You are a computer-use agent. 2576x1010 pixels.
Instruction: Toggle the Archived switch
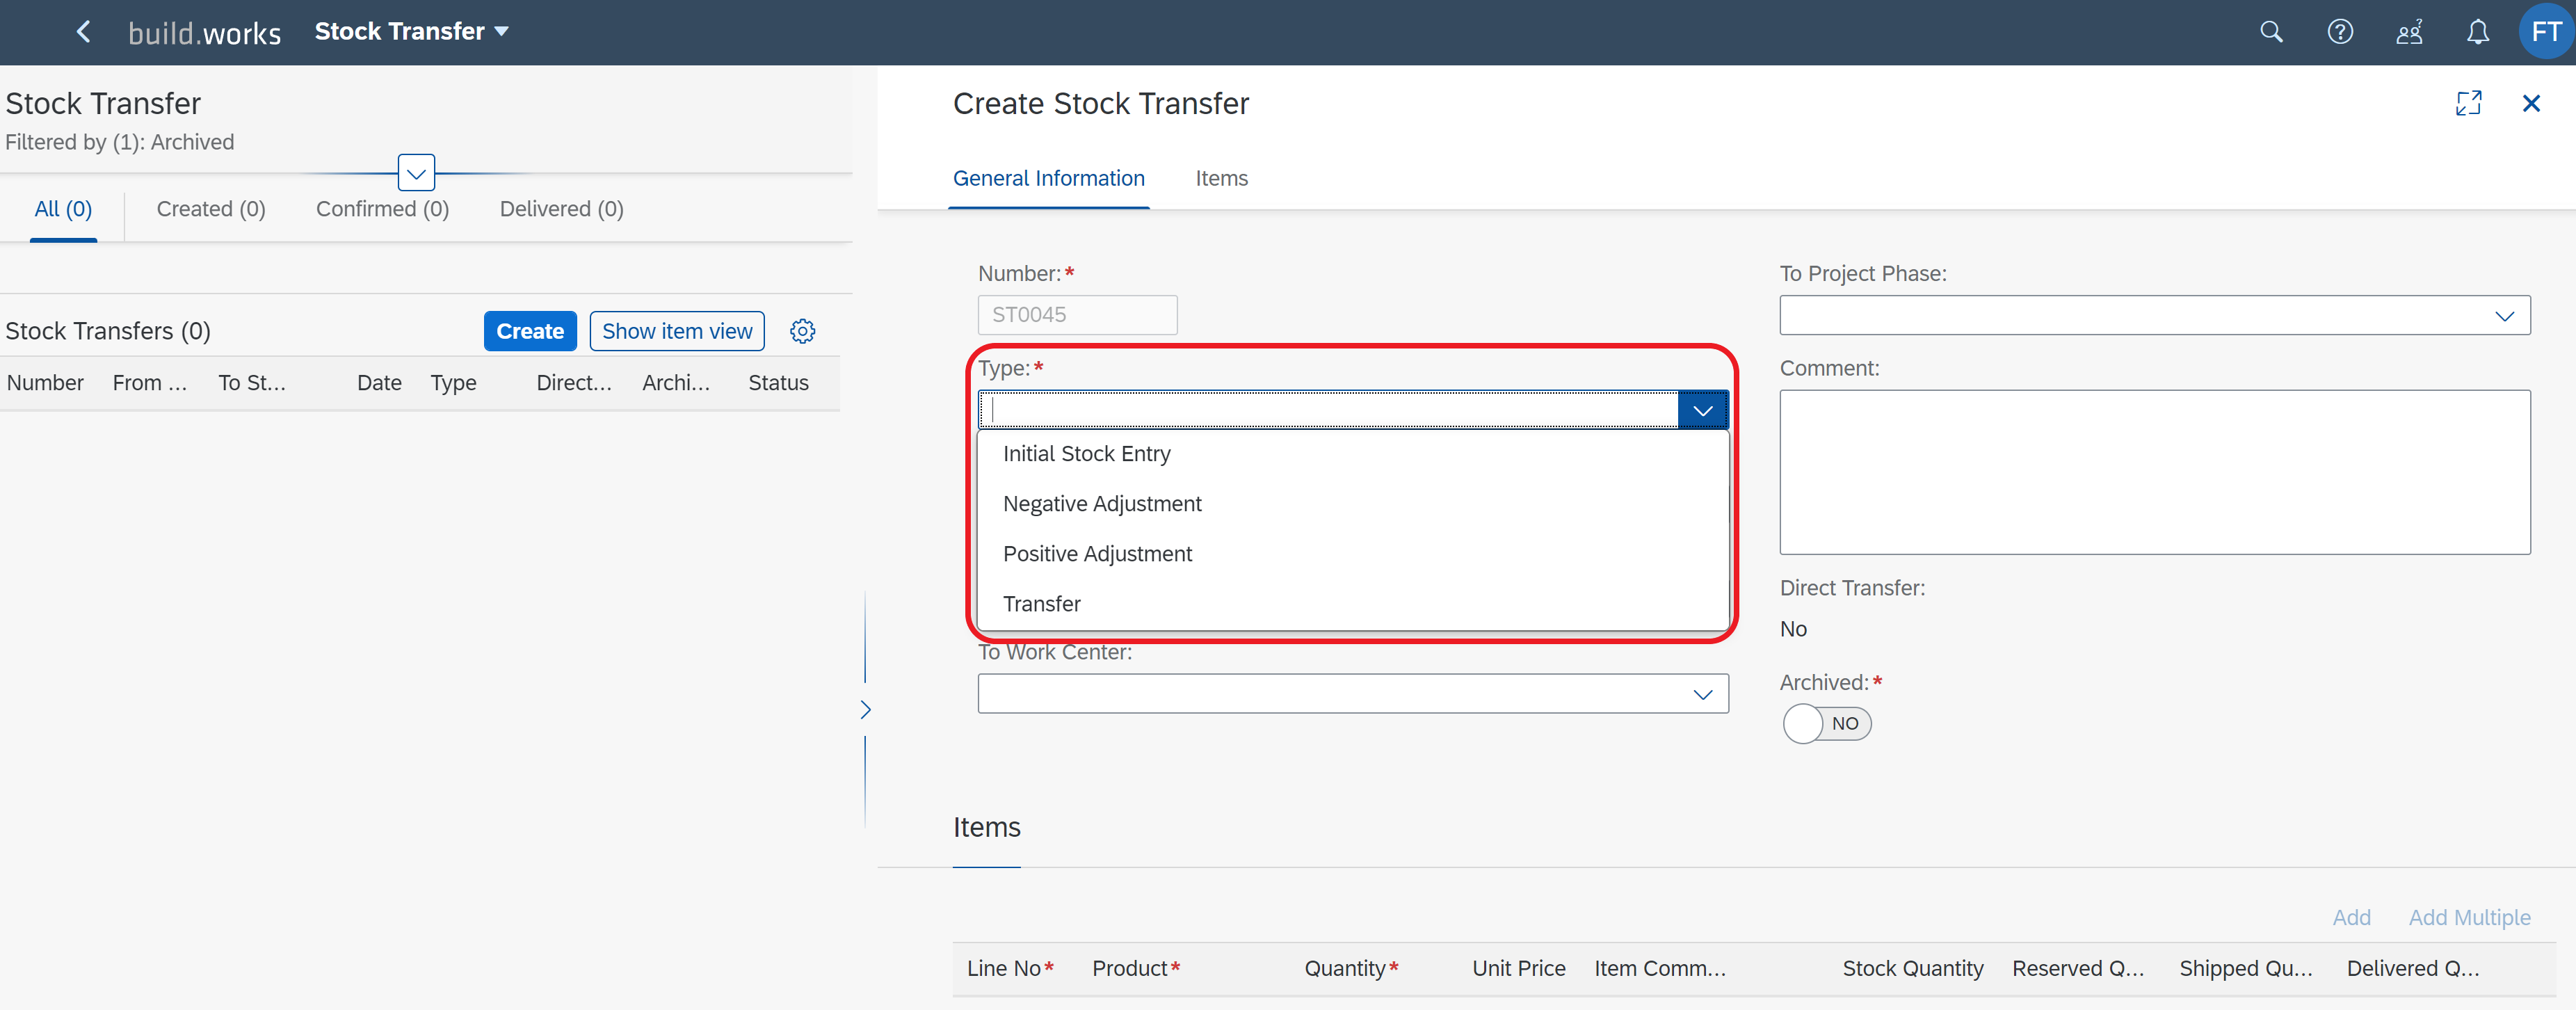[x=1827, y=724]
